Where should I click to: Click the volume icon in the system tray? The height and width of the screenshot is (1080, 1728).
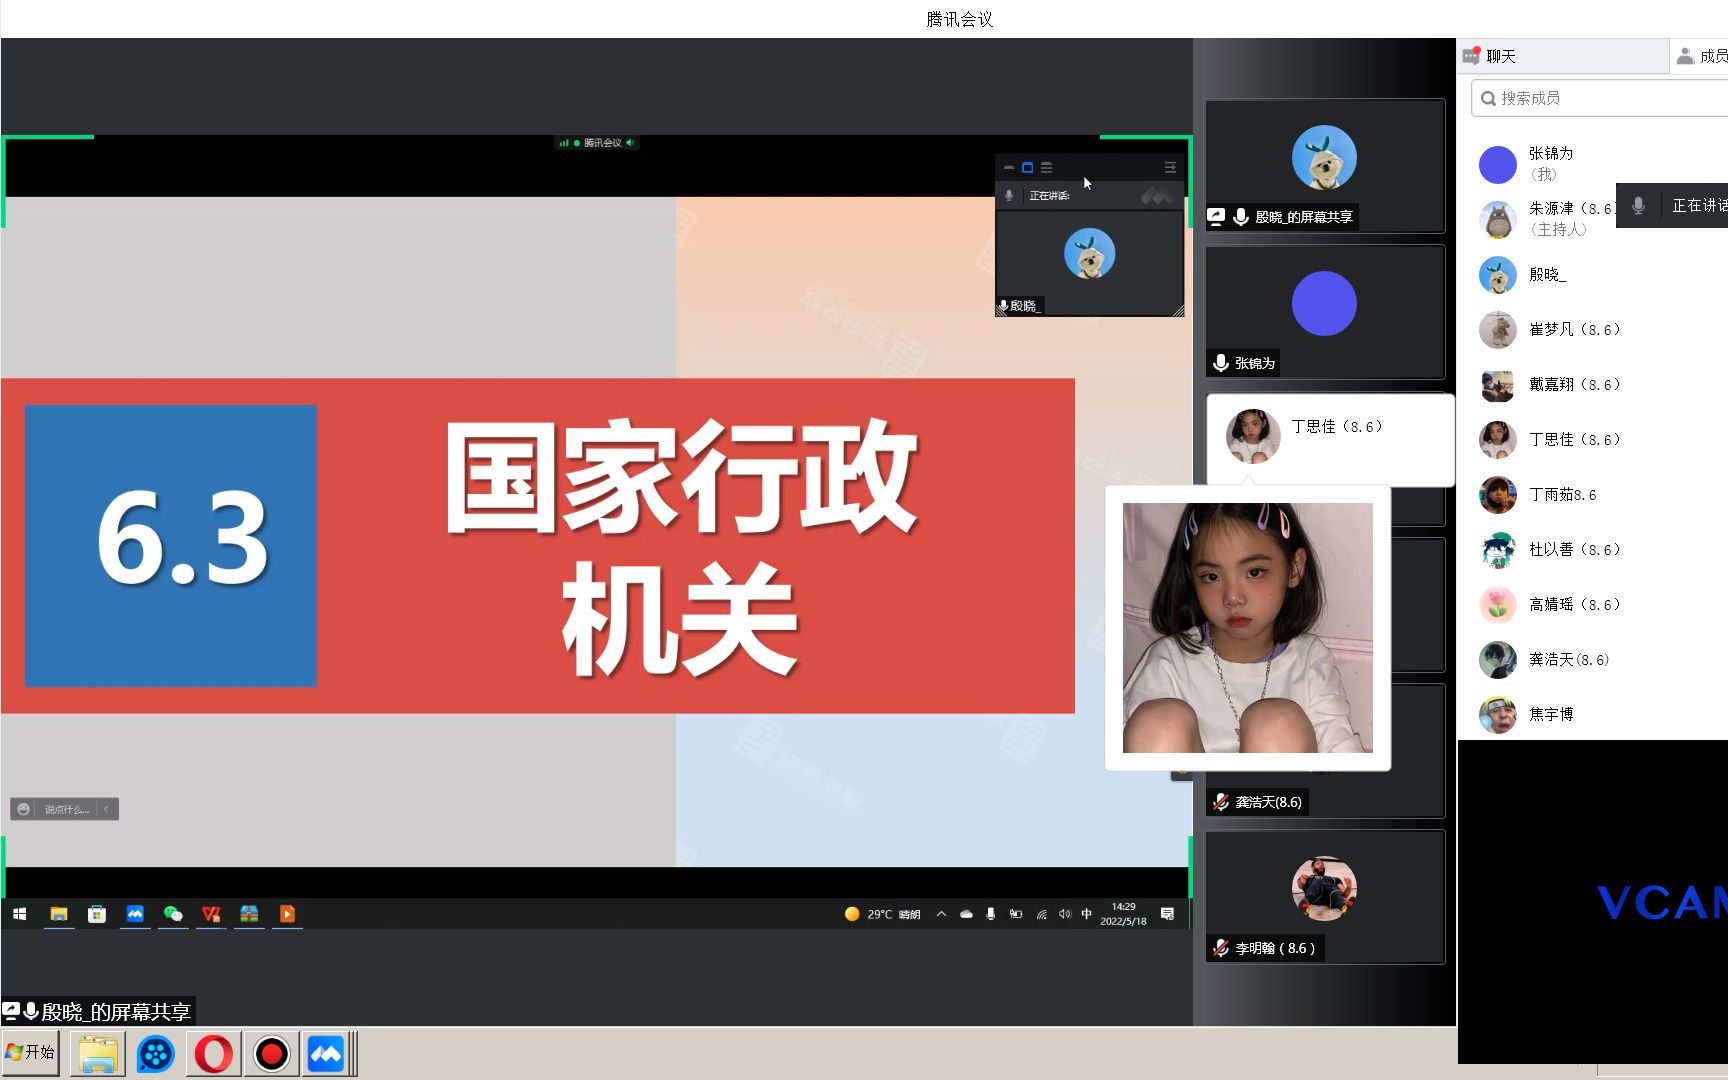coord(1063,913)
